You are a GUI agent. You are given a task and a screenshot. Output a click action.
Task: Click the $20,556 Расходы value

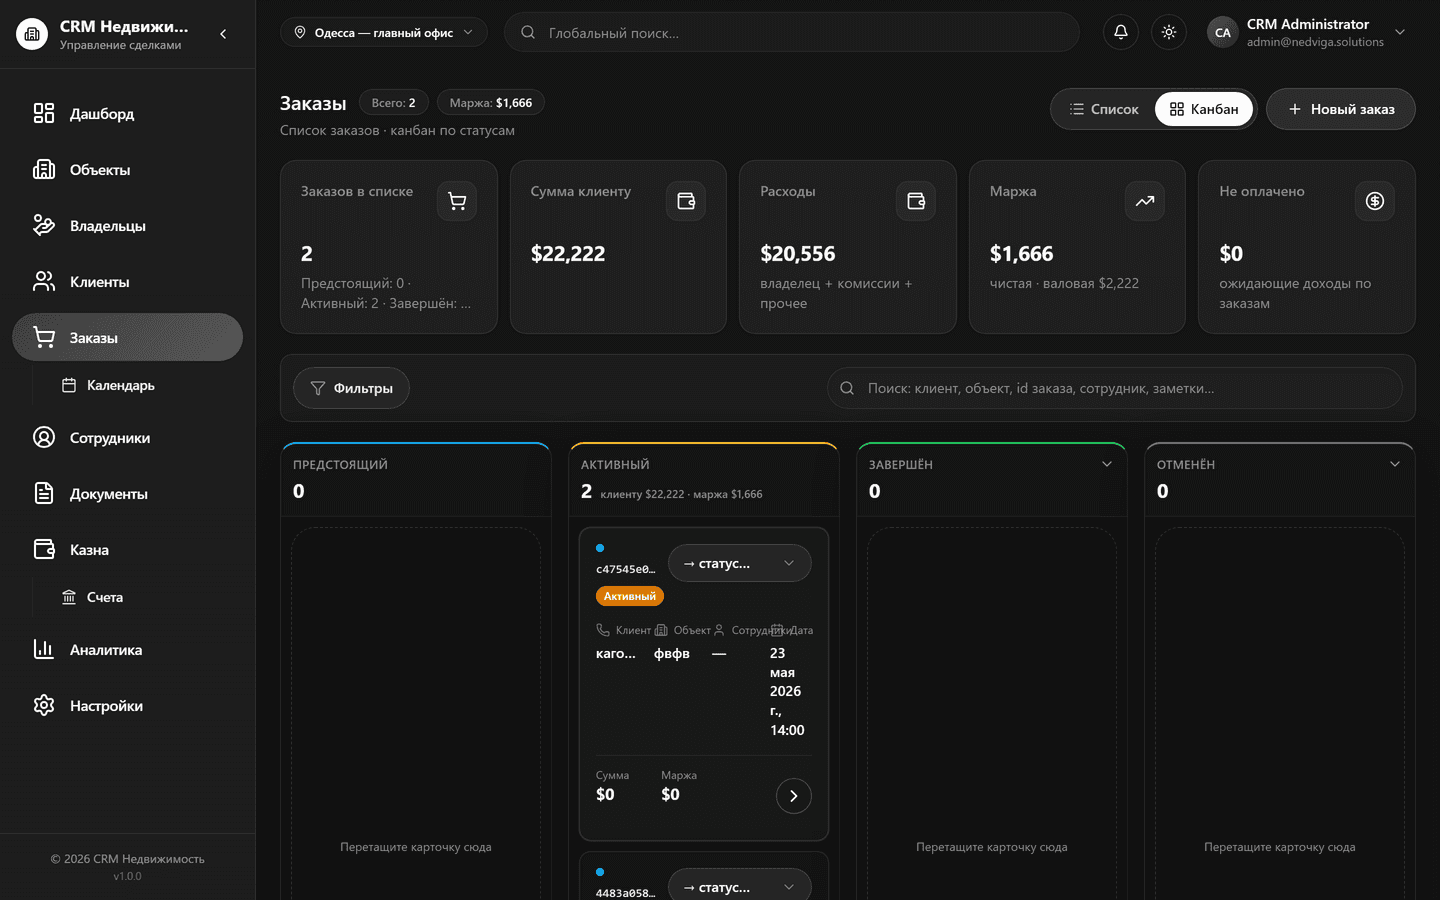pos(798,254)
